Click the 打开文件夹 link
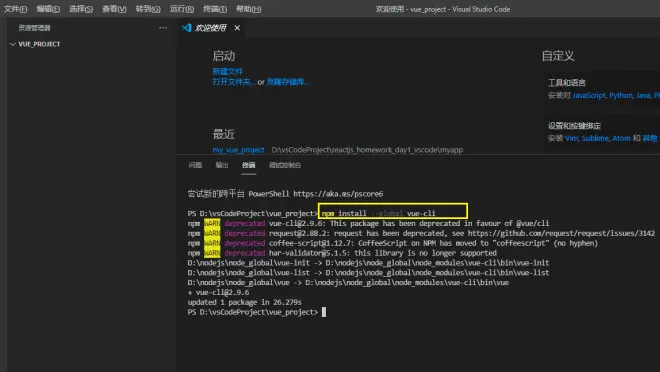Viewport: 660px width, 372px height. (233, 82)
